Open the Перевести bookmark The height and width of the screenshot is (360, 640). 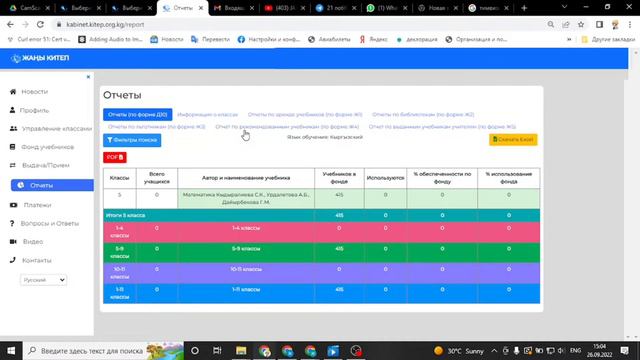(x=210, y=39)
